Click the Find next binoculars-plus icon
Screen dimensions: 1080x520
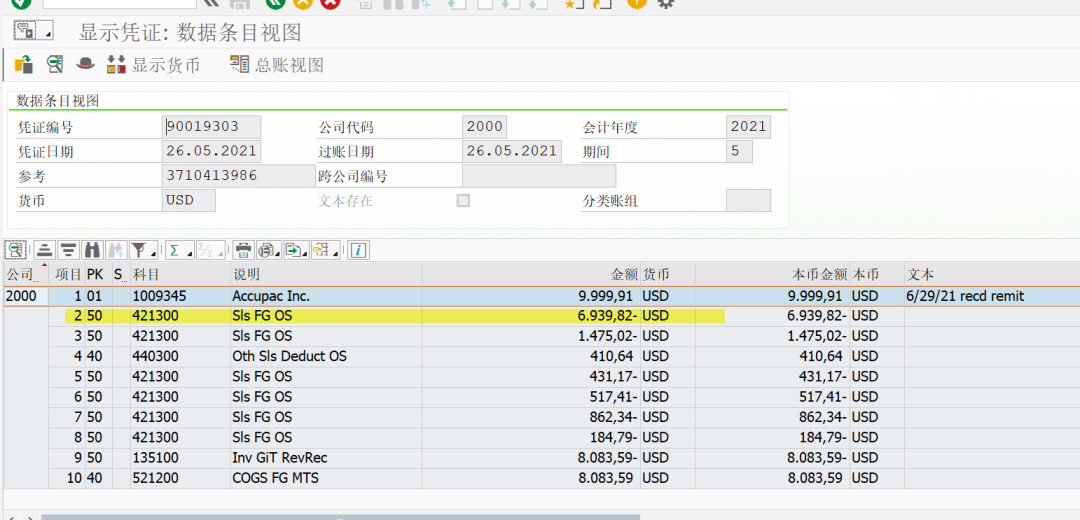tap(115, 249)
